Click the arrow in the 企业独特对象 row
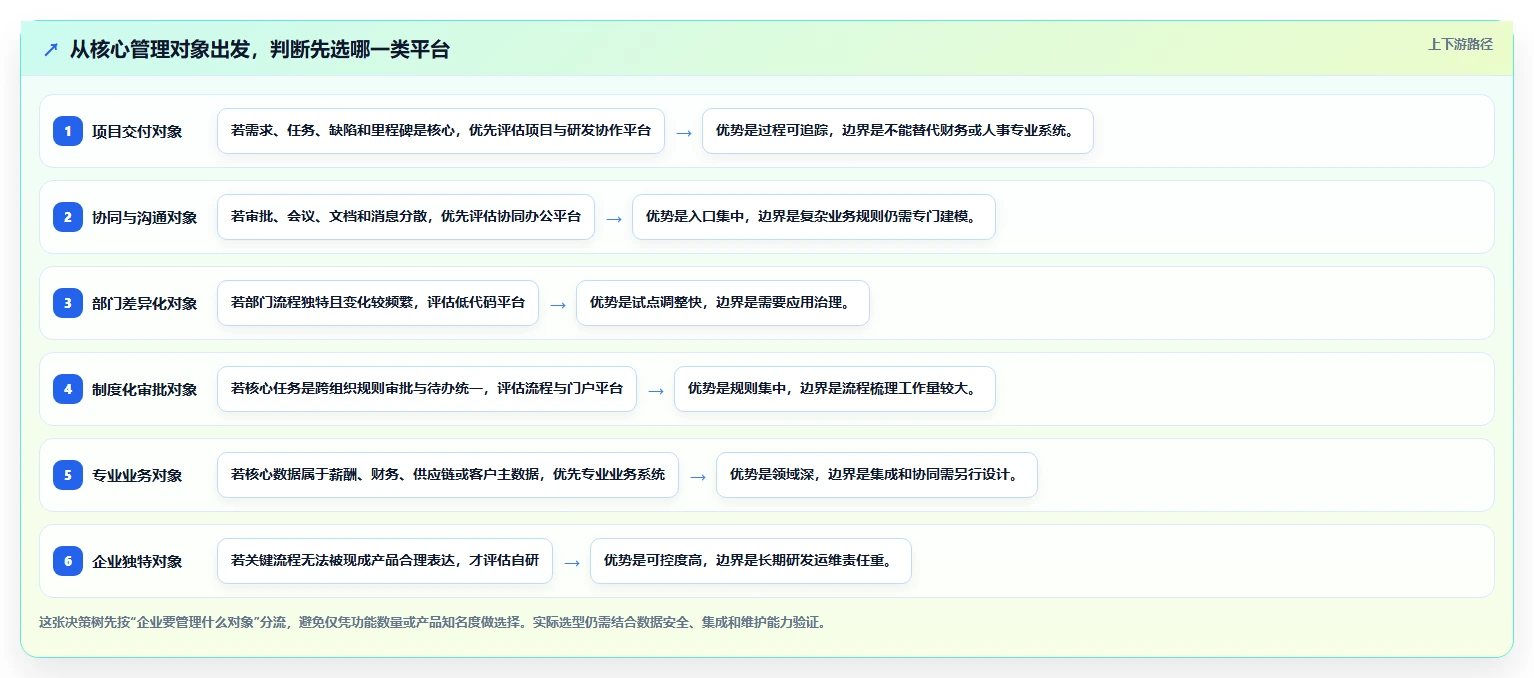This screenshot has height=678, width=1534. click(572, 562)
